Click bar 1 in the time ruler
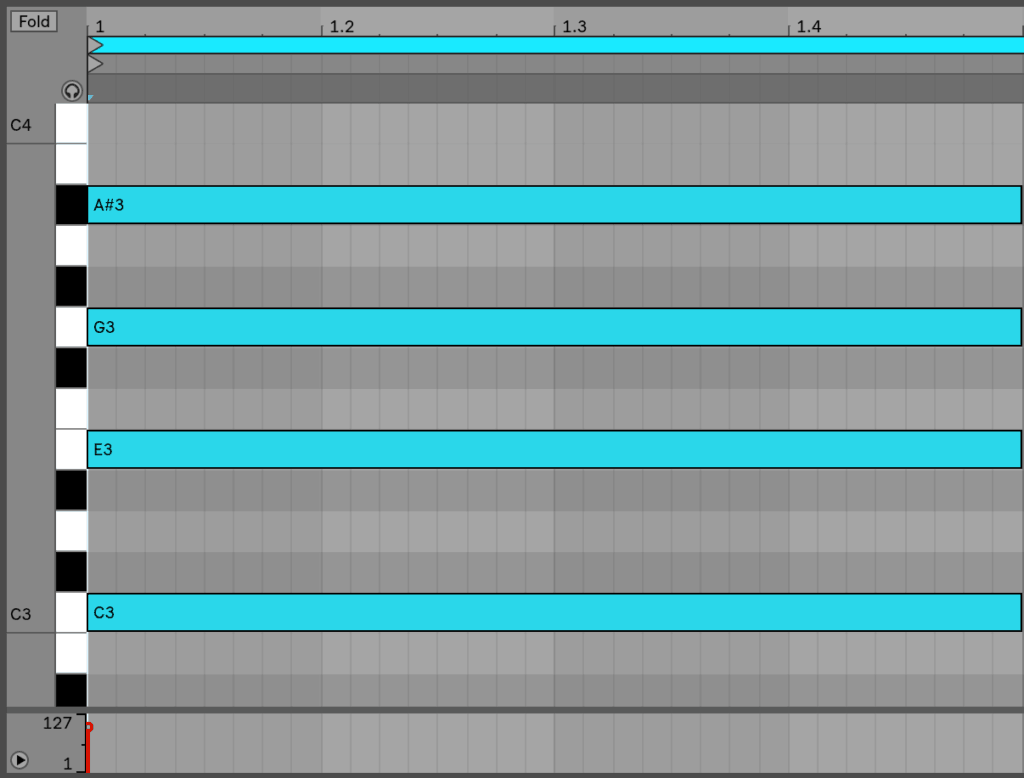 [99, 27]
